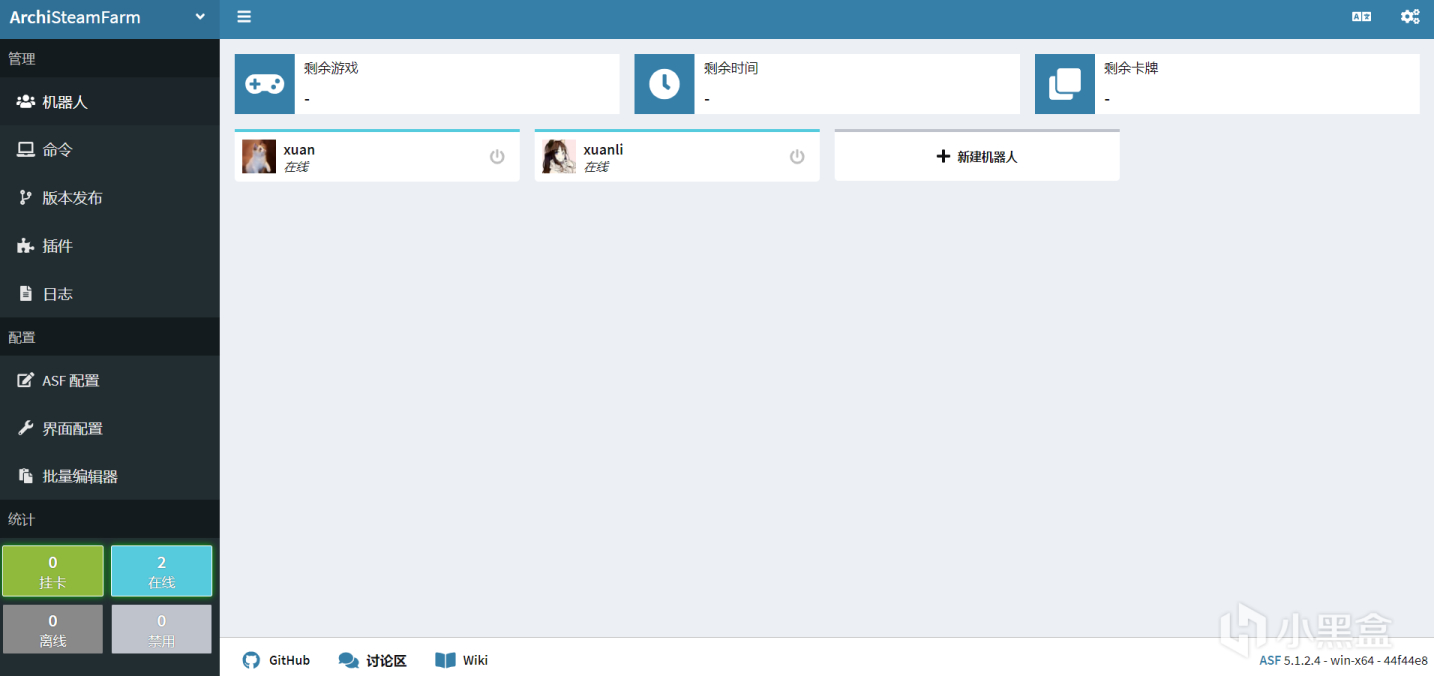Click 在线 status under xuan
The height and width of the screenshot is (676, 1434).
coord(296,167)
